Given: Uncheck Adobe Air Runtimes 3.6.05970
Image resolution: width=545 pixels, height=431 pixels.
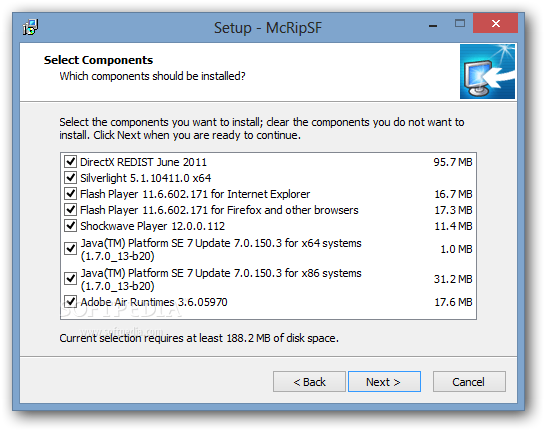Looking at the screenshot, I should [71, 302].
